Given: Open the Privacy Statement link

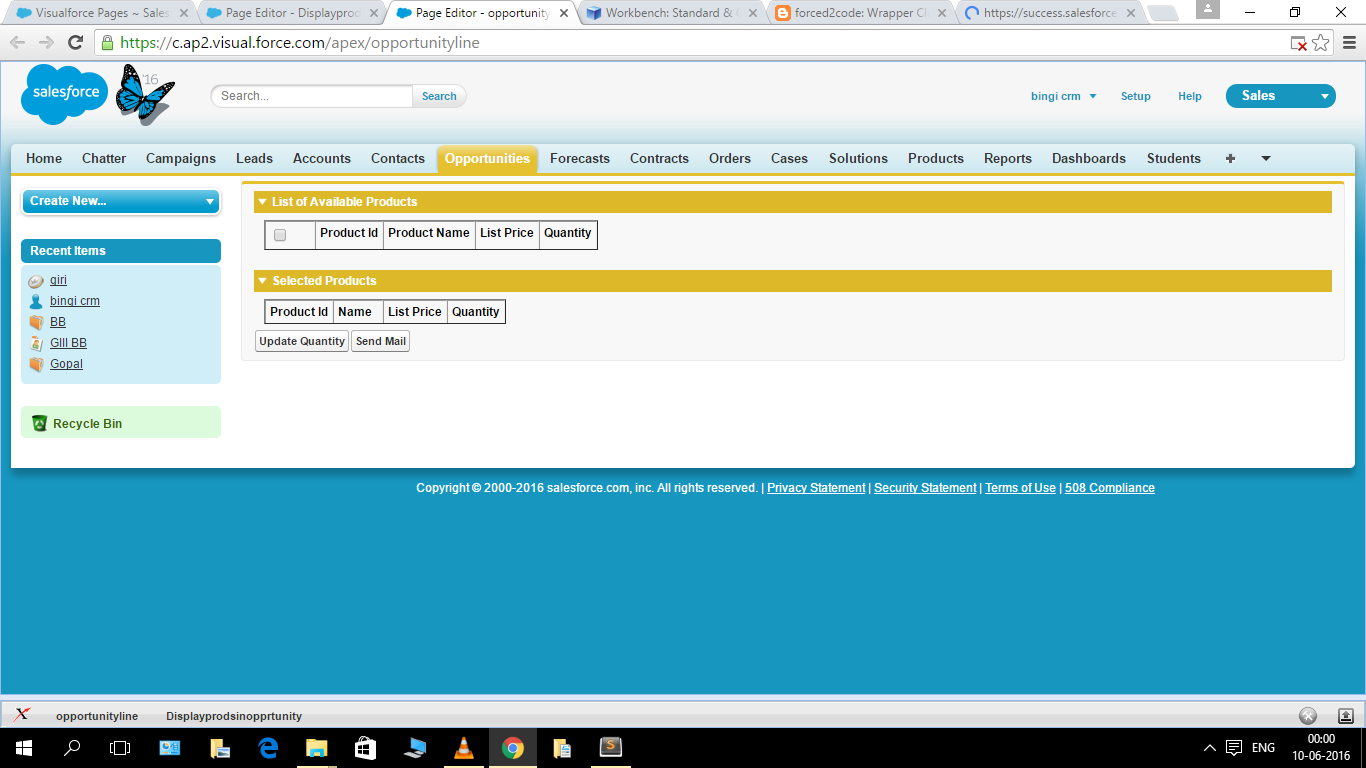Looking at the screenshot, I should [816, 488].
